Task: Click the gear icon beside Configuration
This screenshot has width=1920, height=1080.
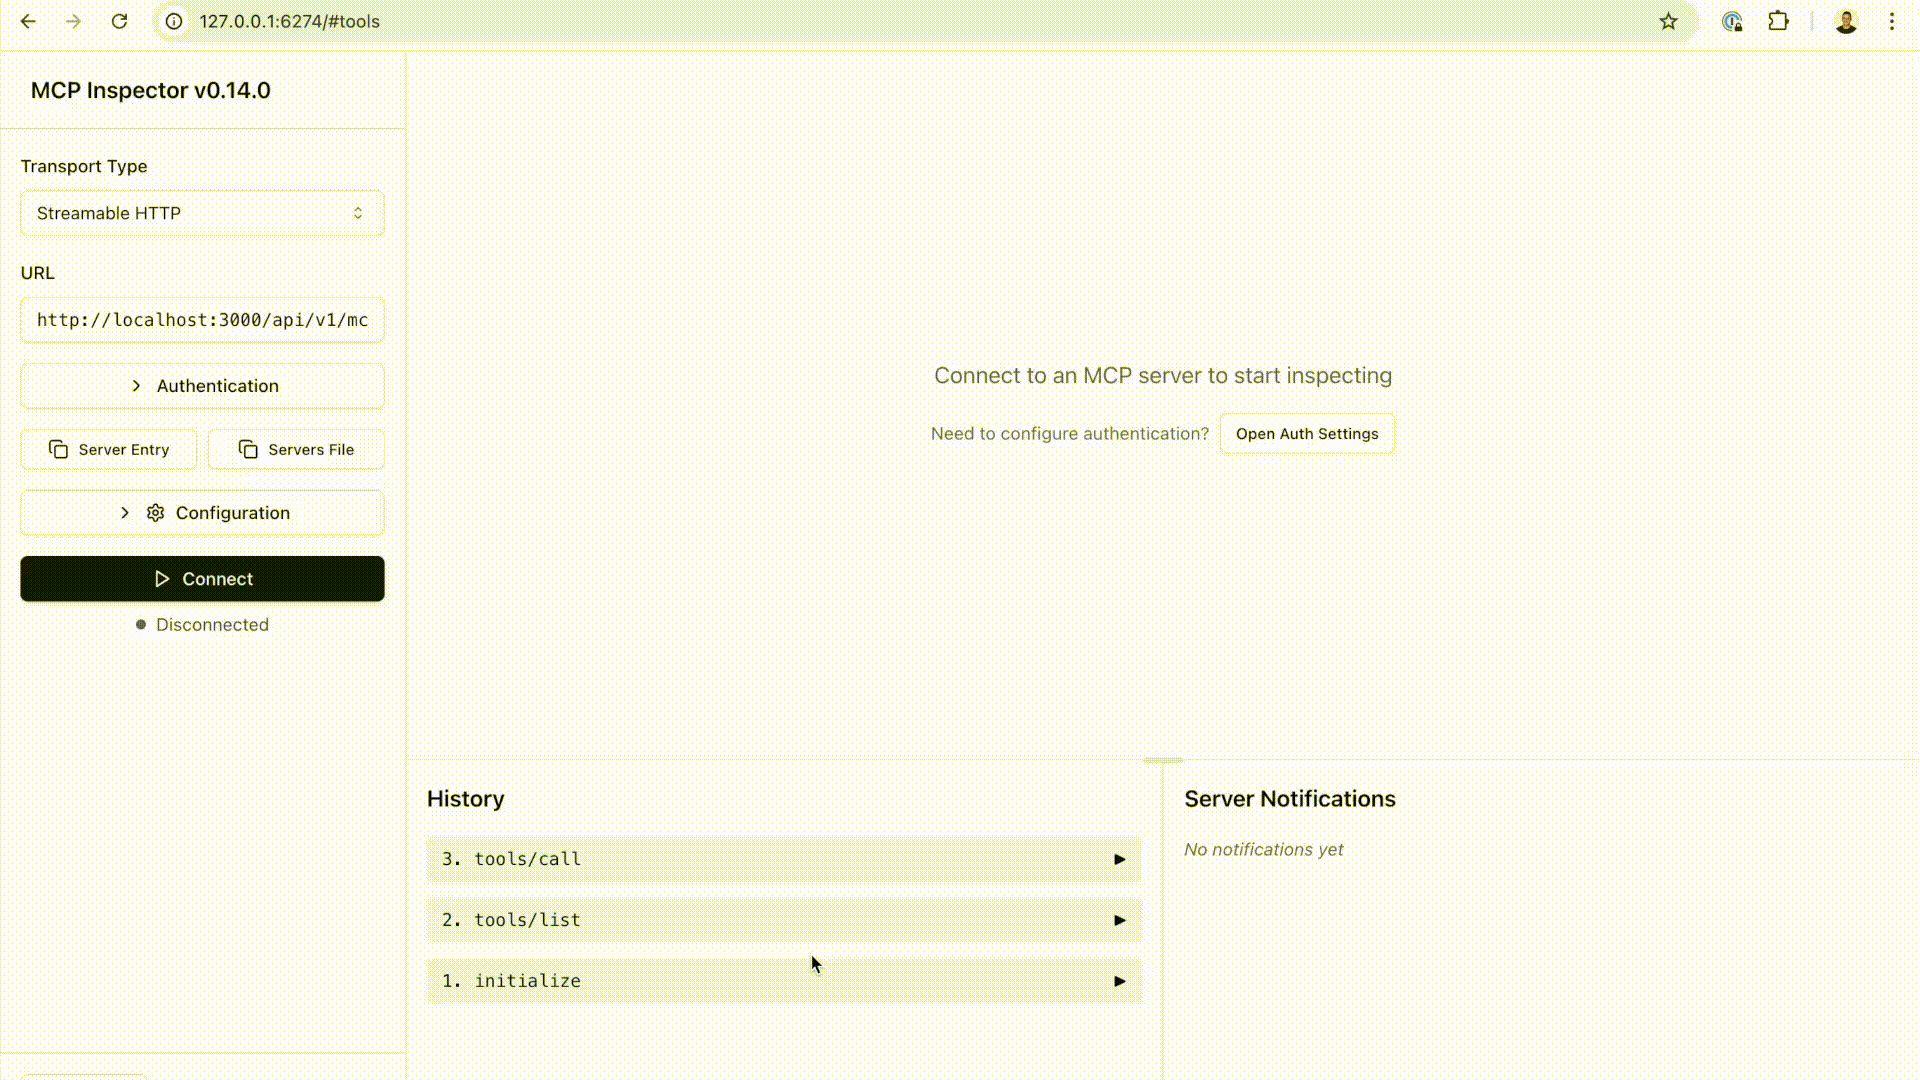Action: tap(155, 513)
